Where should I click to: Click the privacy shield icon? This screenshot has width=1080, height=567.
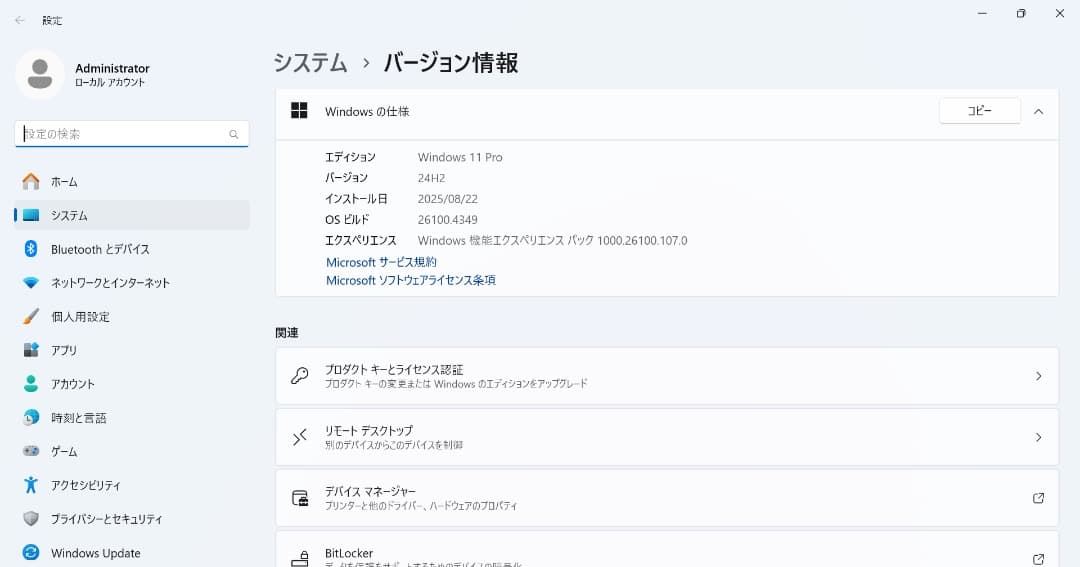pyautogui.click(x=30, y=519)
